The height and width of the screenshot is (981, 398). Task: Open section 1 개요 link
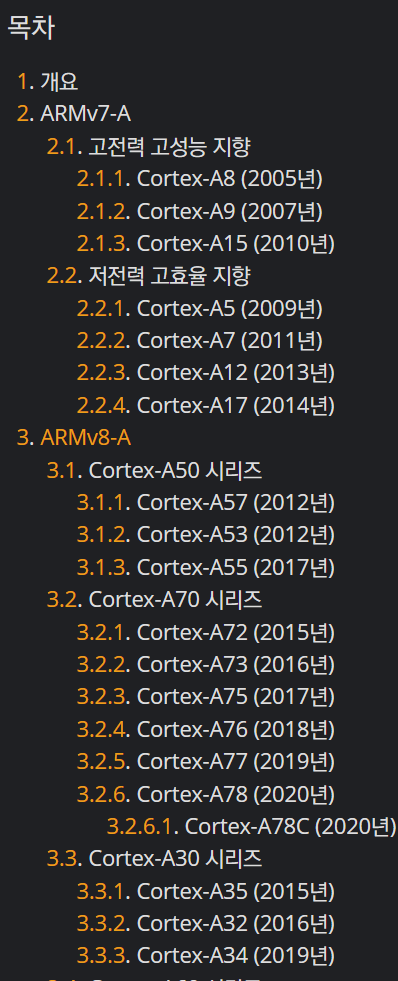coord(48,81)
